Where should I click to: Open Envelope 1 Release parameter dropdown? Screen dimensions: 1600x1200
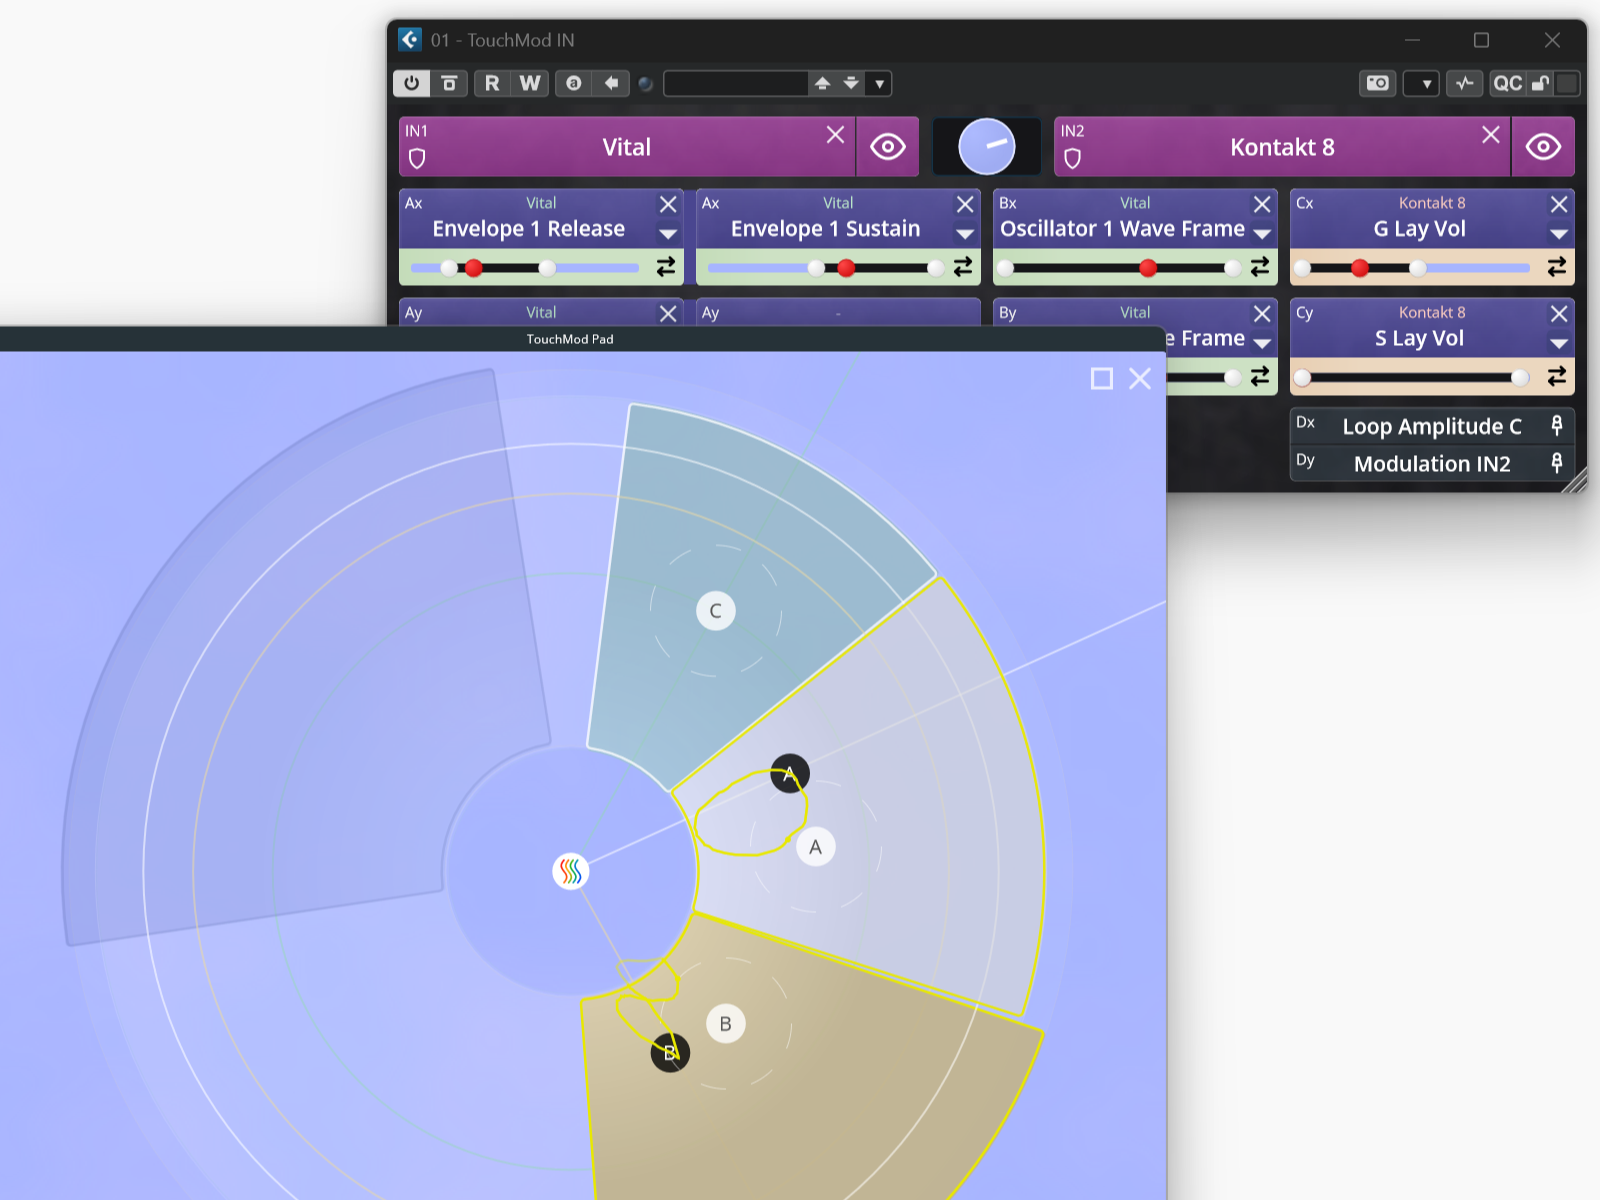click(668, 234)
